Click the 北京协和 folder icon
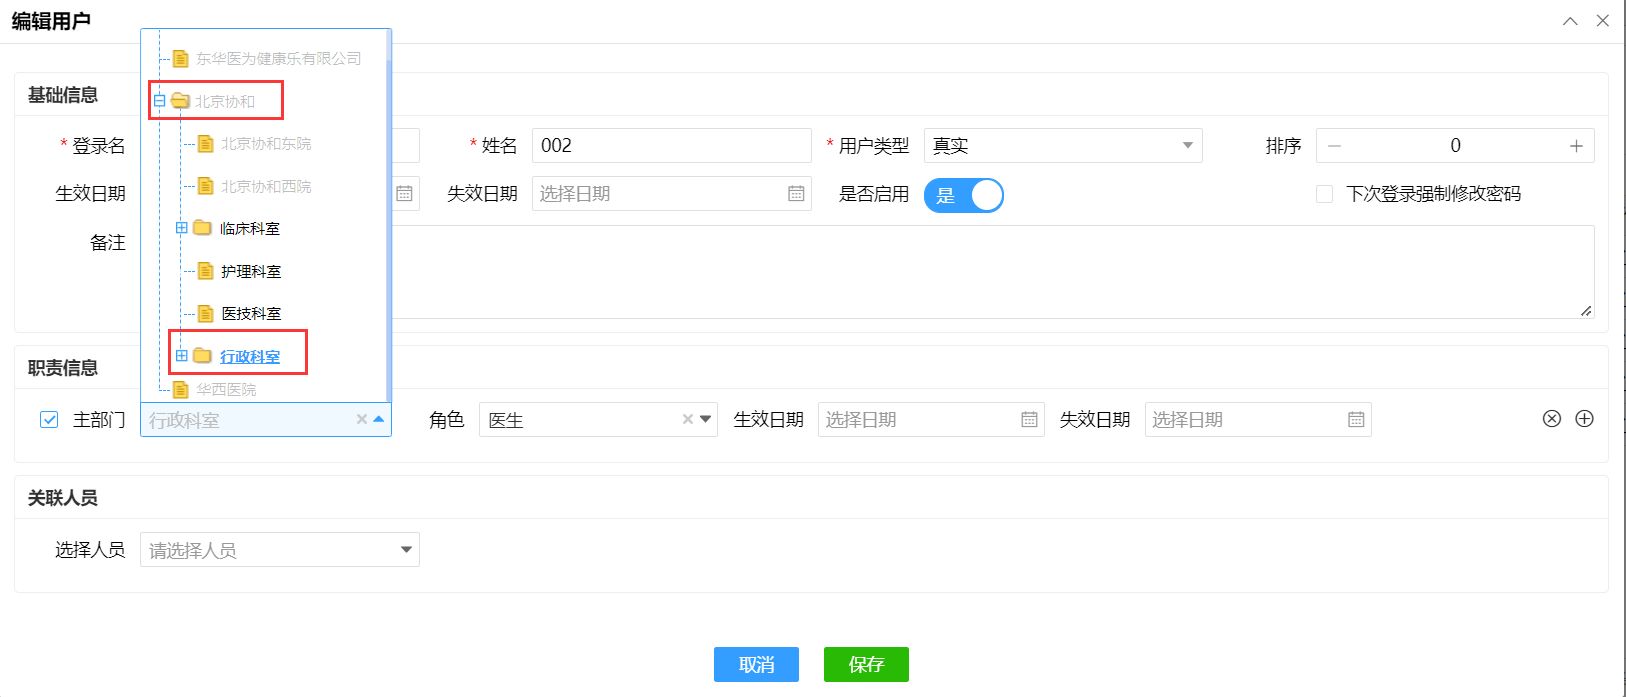The image size is (1626, 697). click(180, 101)
